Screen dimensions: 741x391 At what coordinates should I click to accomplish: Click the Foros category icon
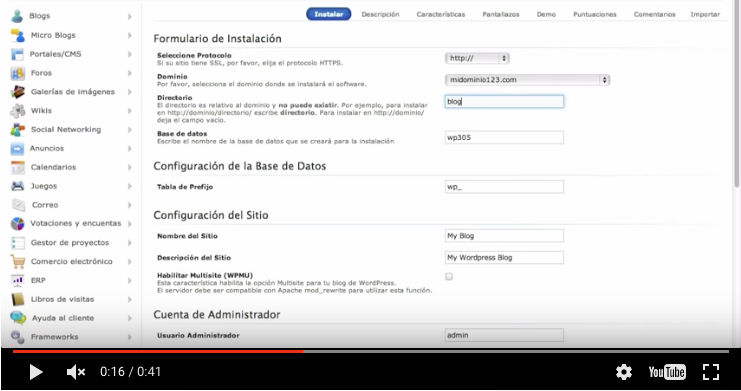(17, 73)
